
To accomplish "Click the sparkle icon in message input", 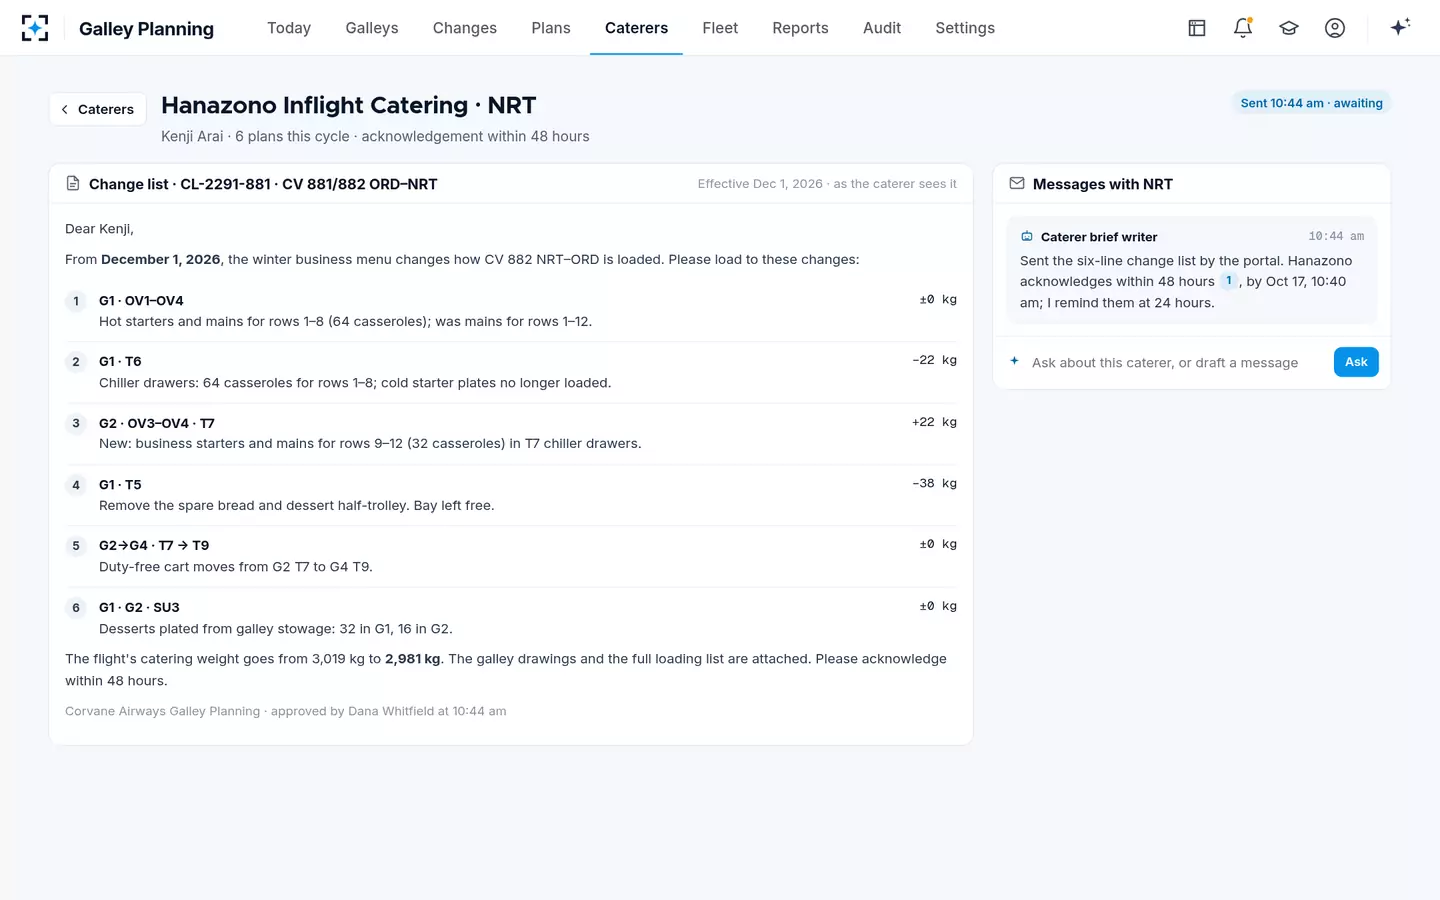I will coord(1014,361).
